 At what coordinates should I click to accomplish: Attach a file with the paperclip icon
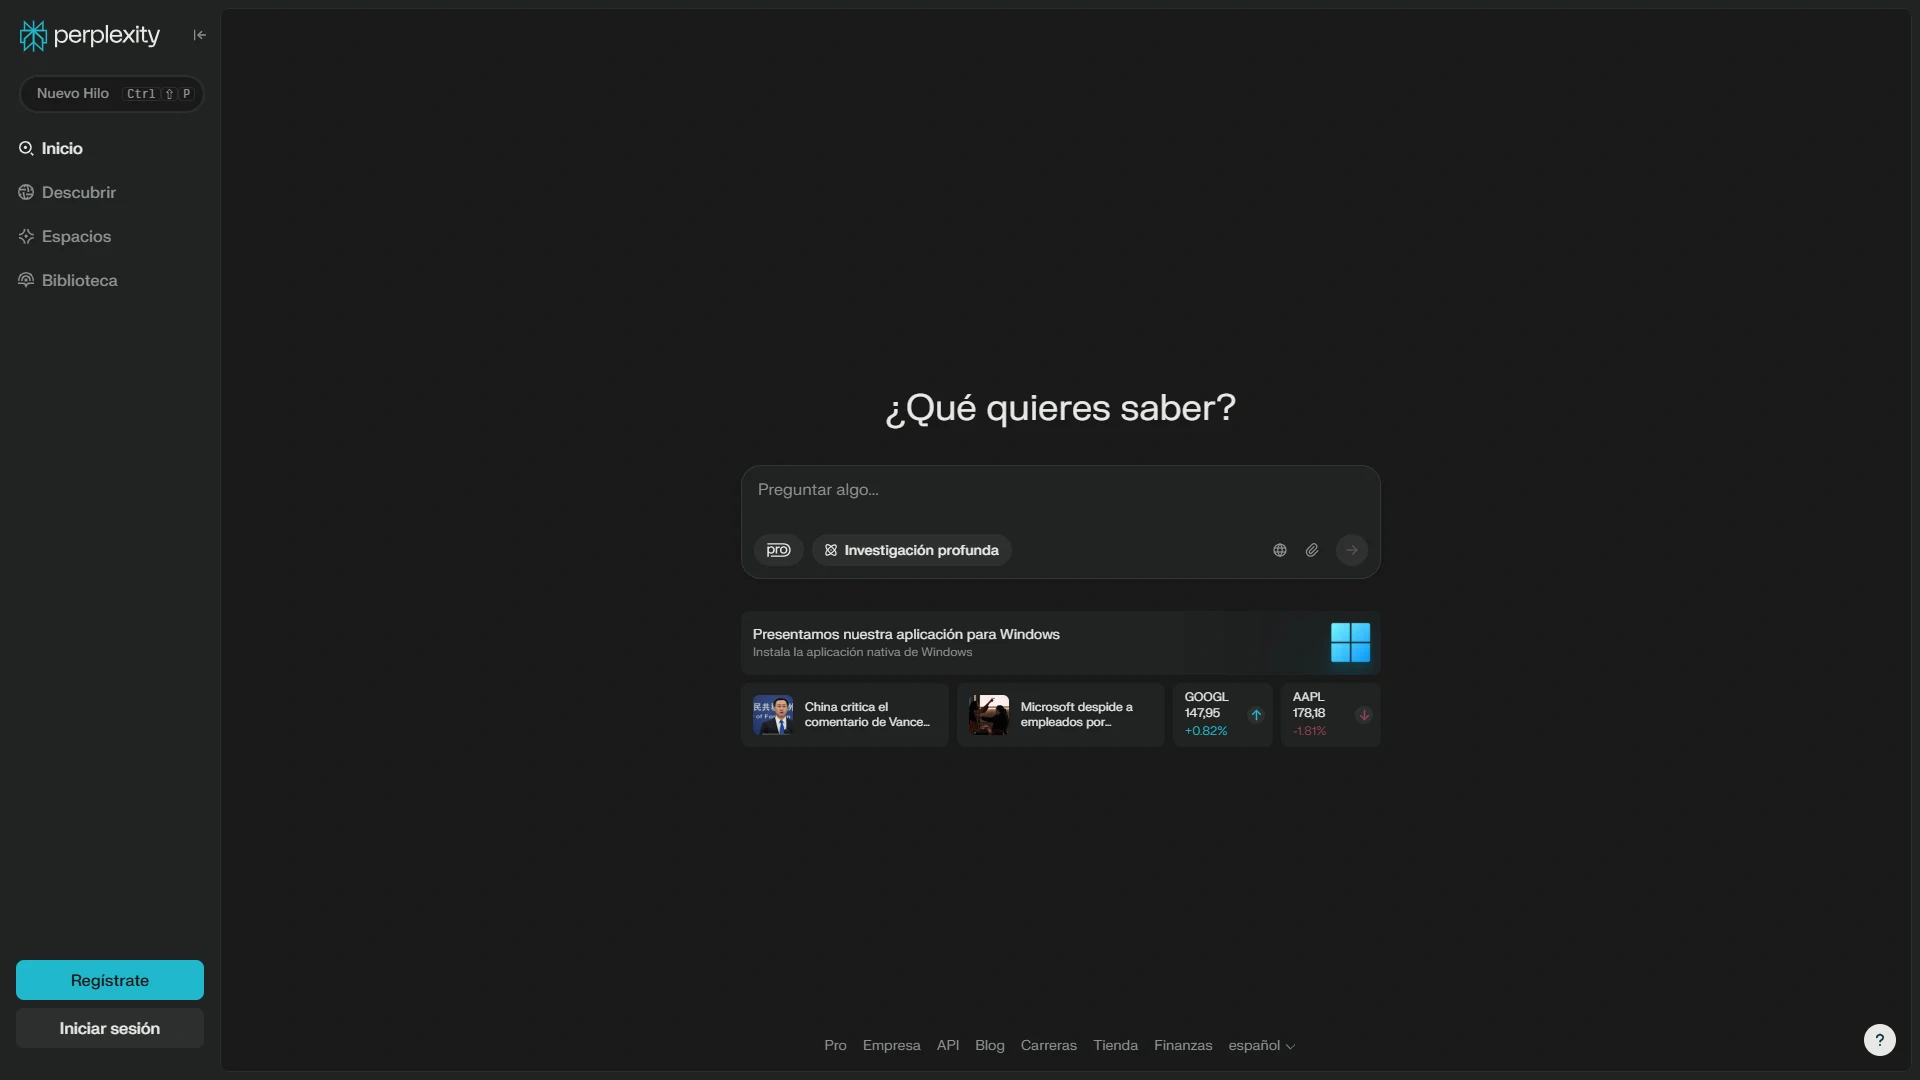[x=1312, y=550]
